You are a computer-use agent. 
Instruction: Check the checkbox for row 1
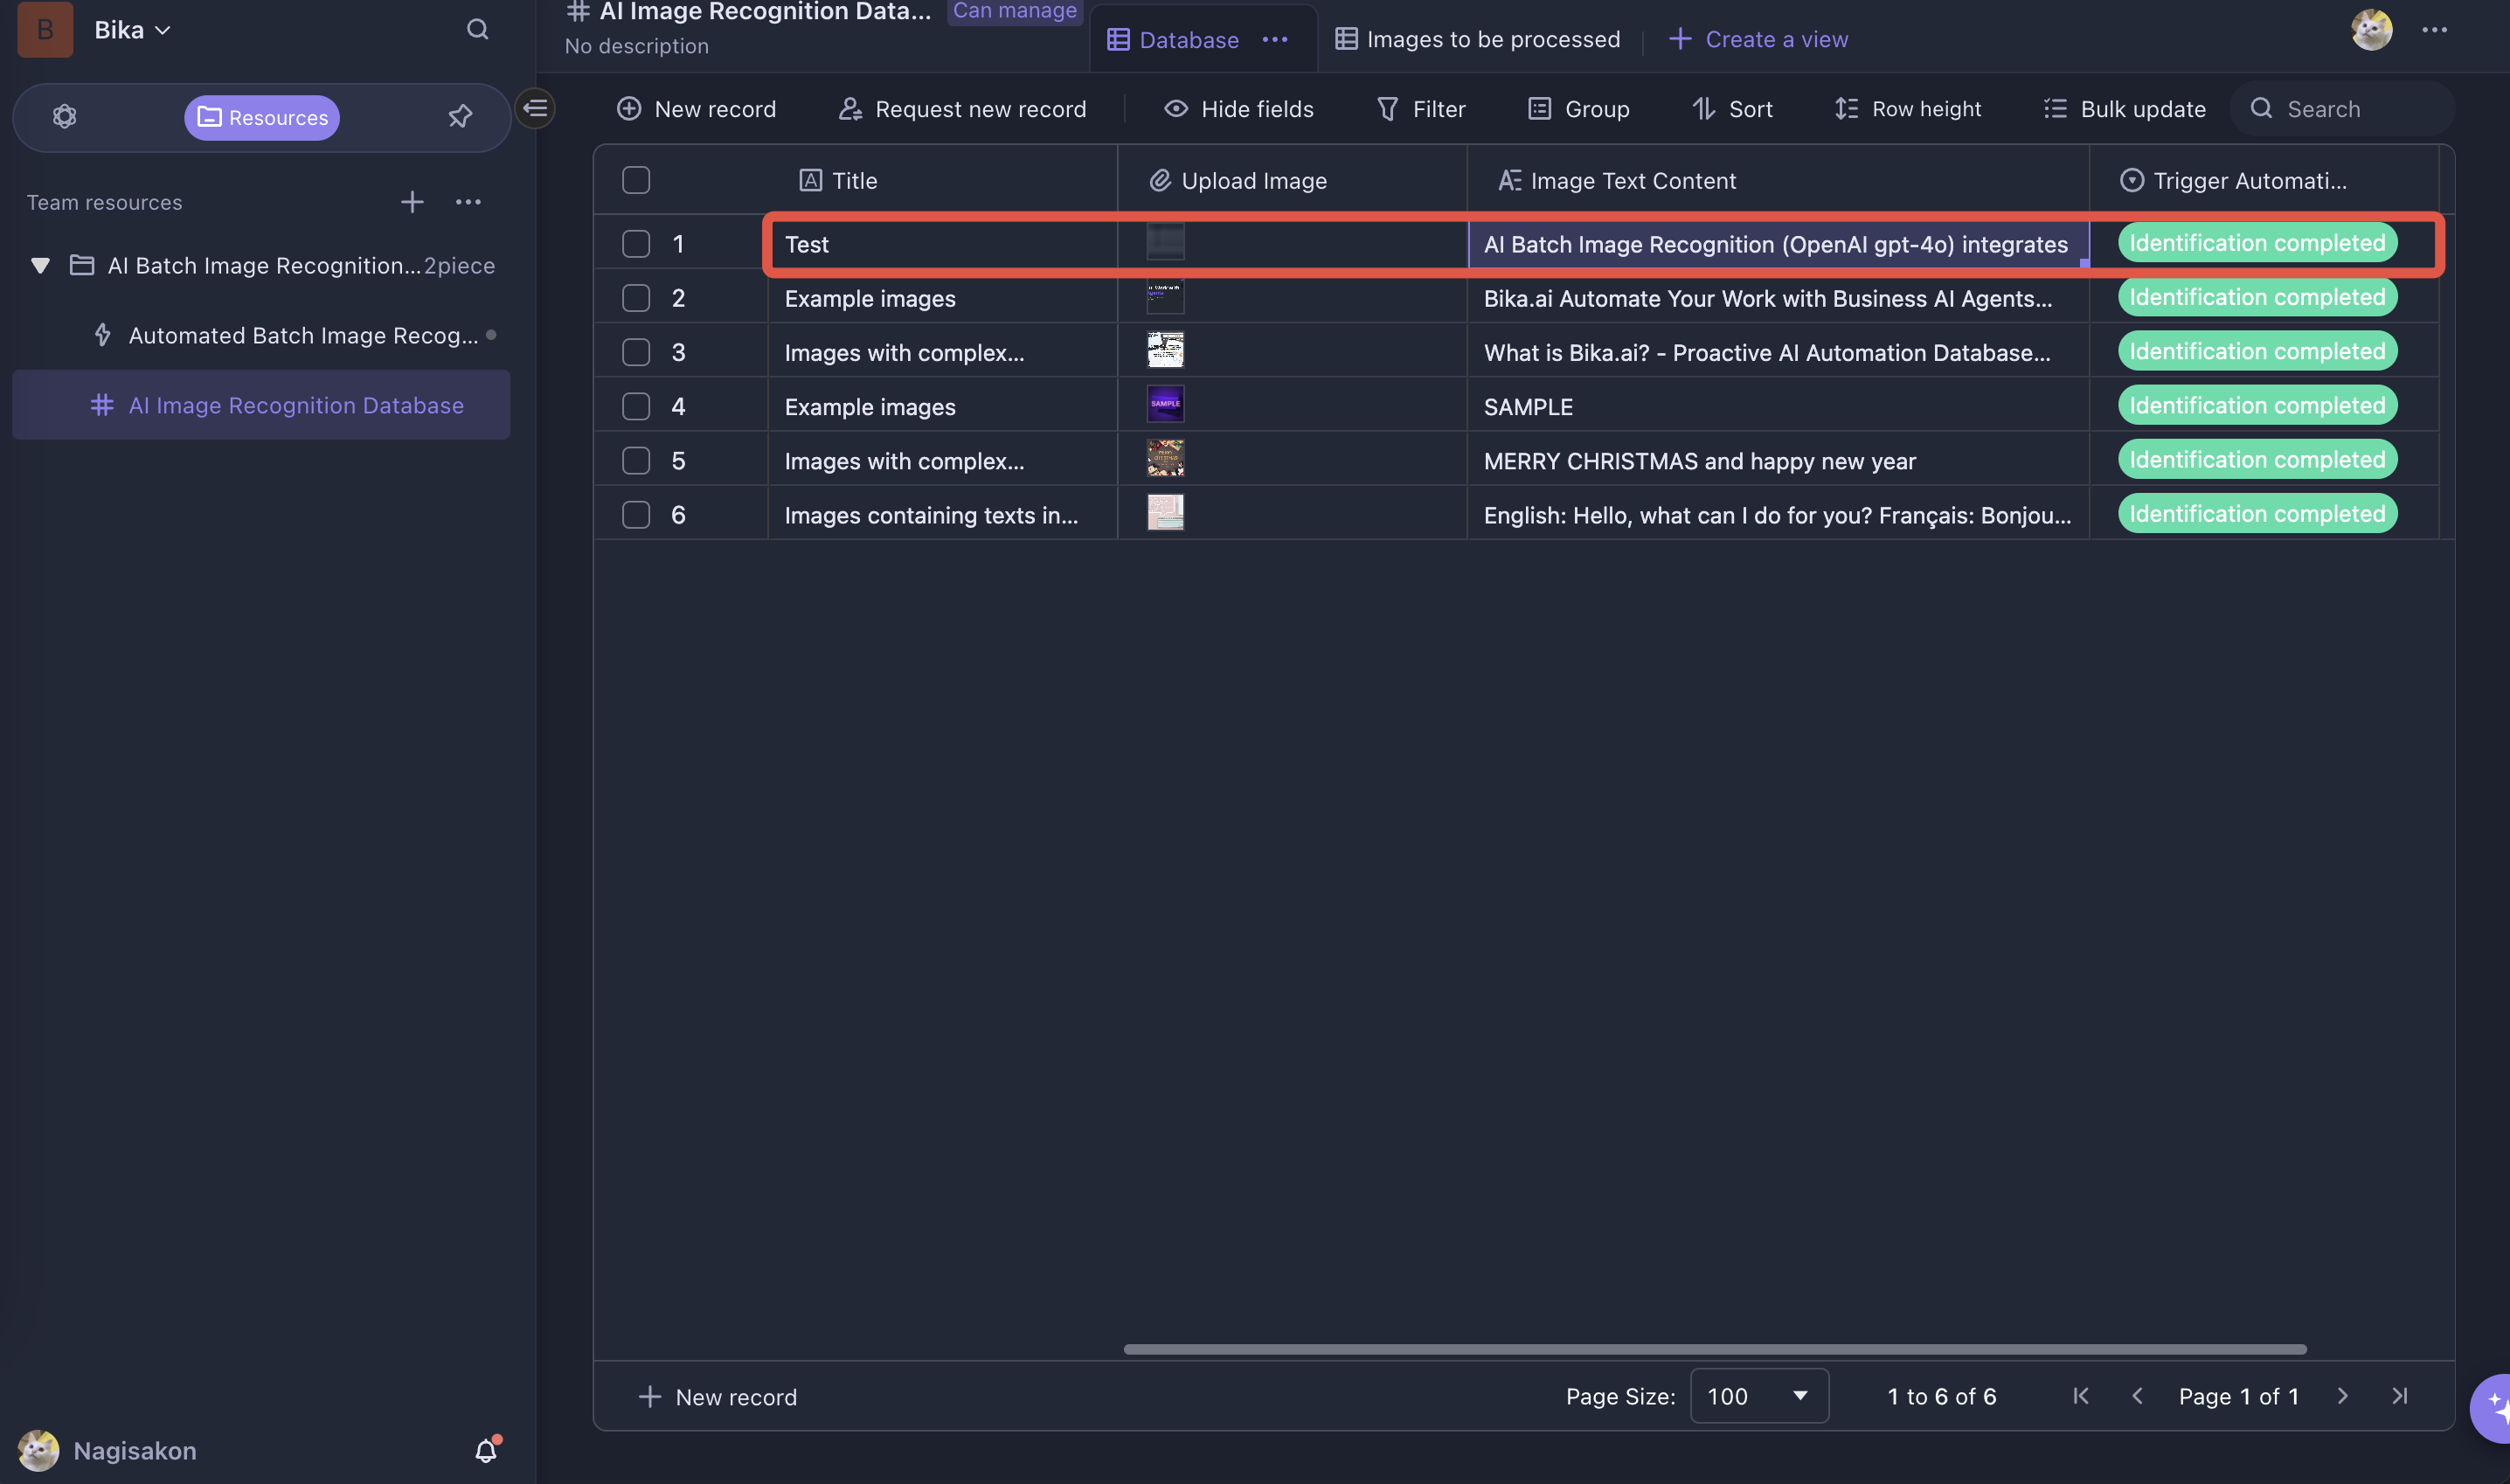pyautogui.click(x=636, y=244)
